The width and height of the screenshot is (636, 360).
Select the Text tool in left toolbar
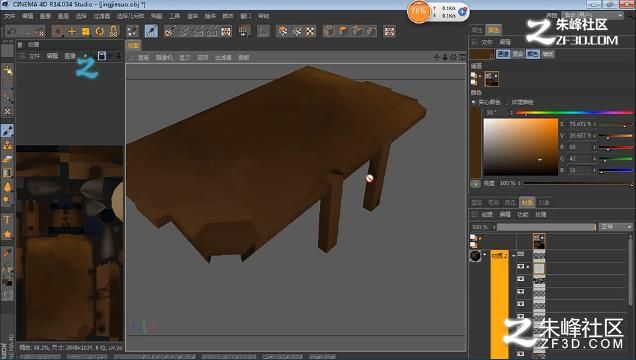click(7, 220)
